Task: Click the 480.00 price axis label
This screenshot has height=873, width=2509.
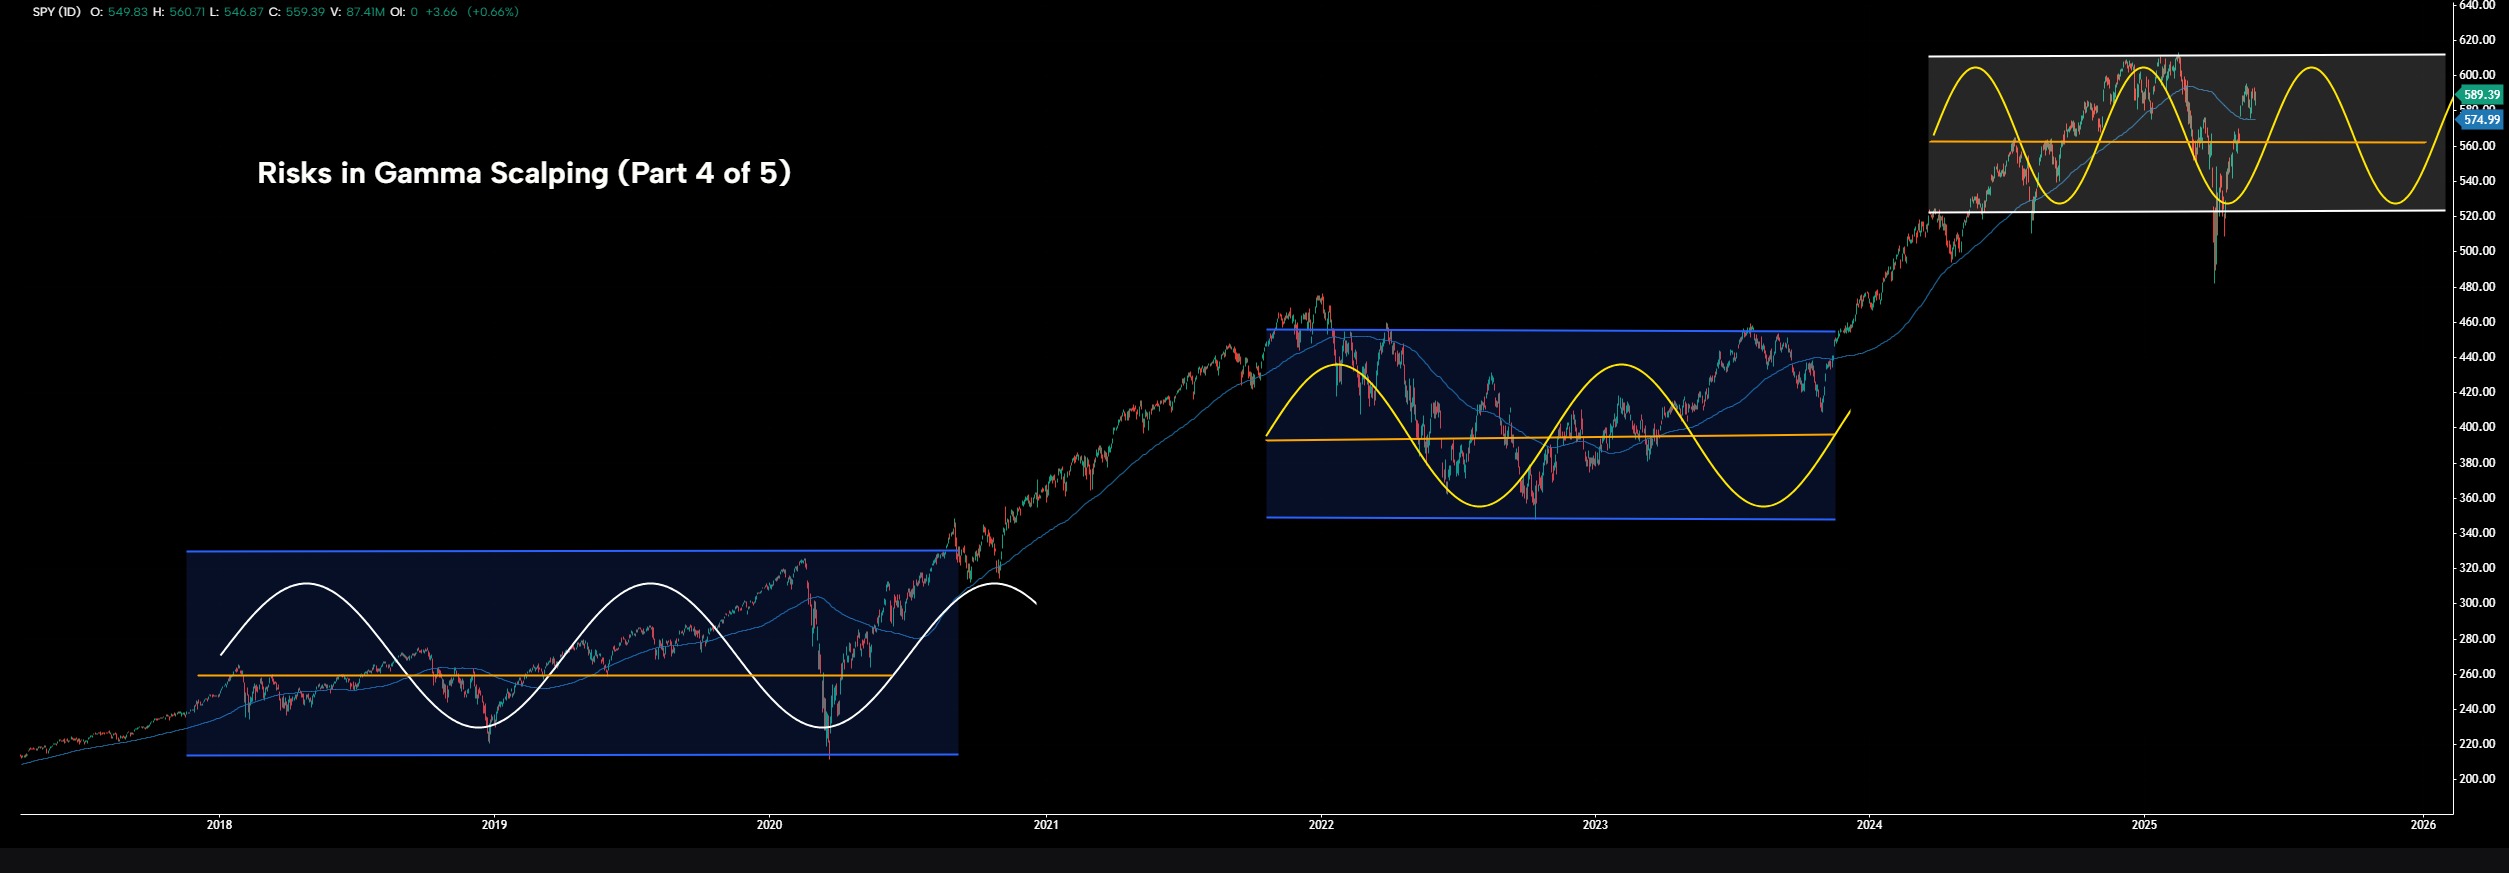Action: tap(2477, 287)
